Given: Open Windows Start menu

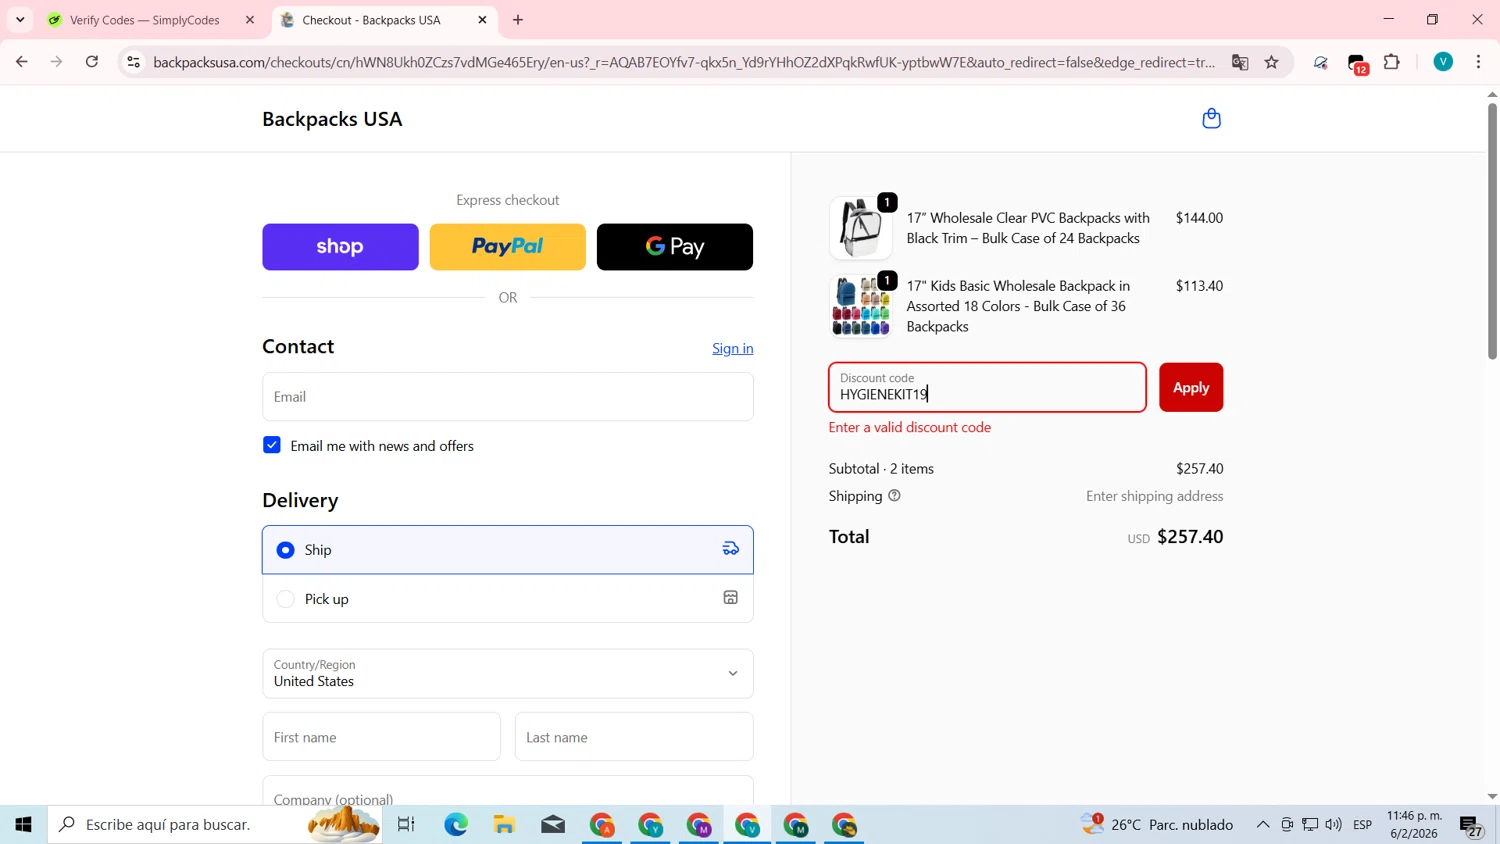Looking at the screenshot, I should coord(24,824).
